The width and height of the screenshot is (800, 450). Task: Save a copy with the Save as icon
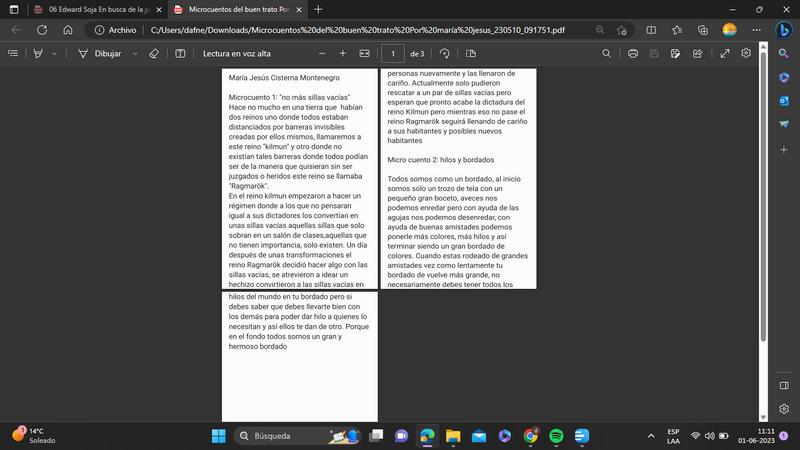pos(676,53)
